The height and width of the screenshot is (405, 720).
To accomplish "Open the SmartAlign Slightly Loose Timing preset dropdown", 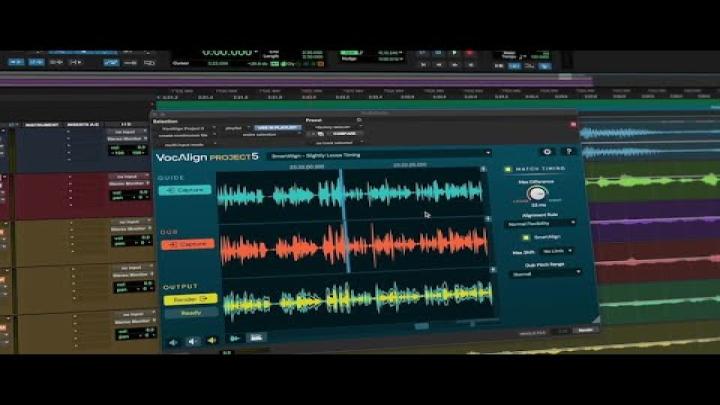I will [x=380, y=155].
